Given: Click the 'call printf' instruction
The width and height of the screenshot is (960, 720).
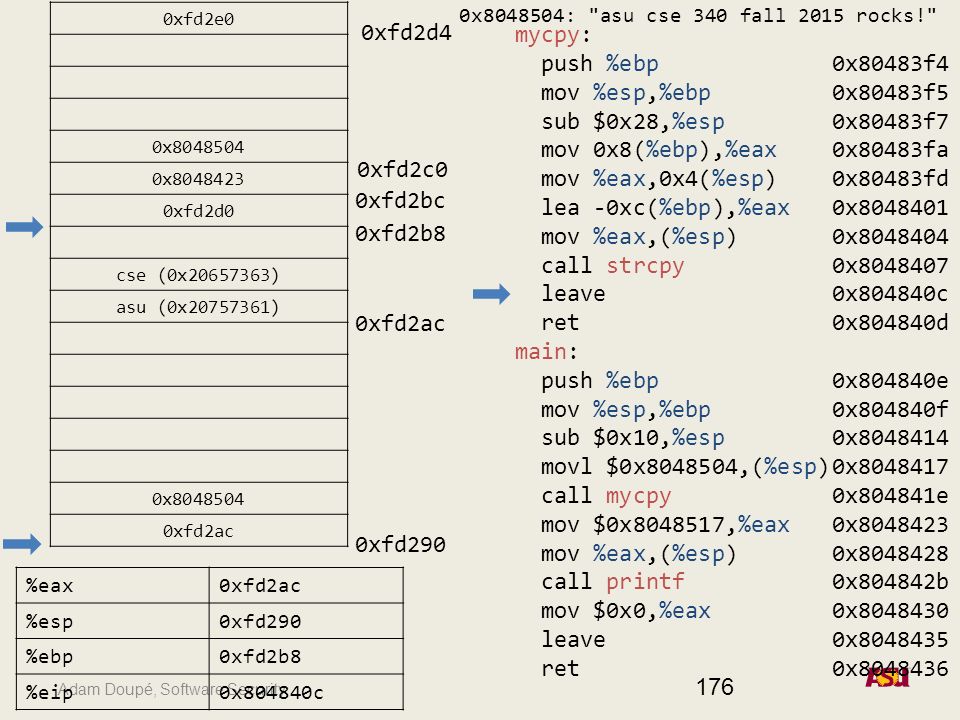Looking at the screenshot, I should point(613,582).
